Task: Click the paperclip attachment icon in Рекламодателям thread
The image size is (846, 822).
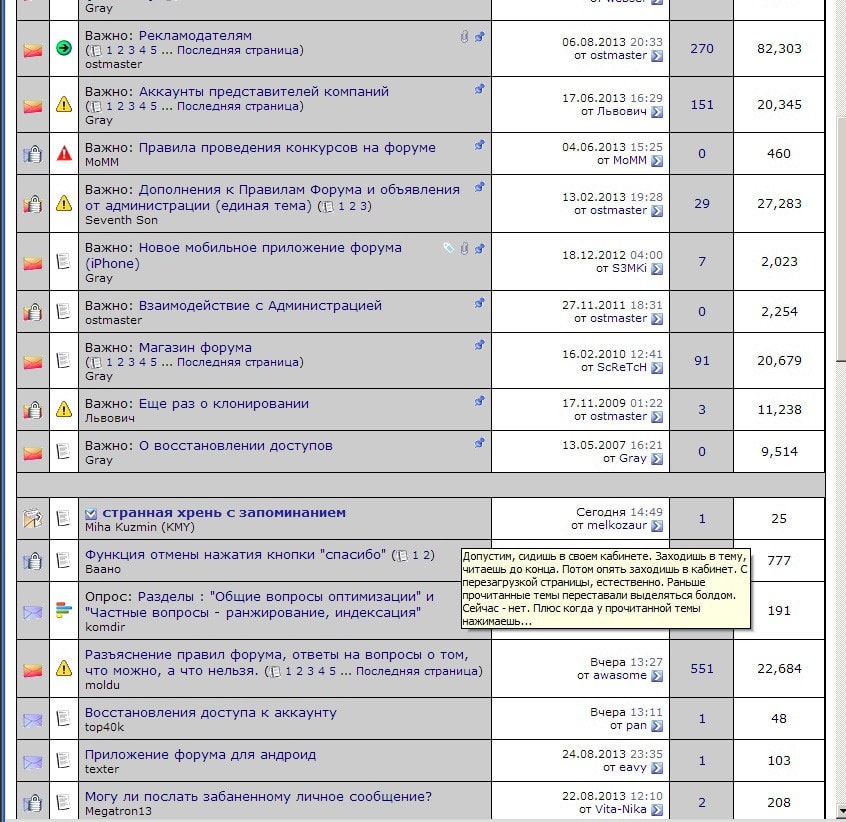Action: (464, 36)
